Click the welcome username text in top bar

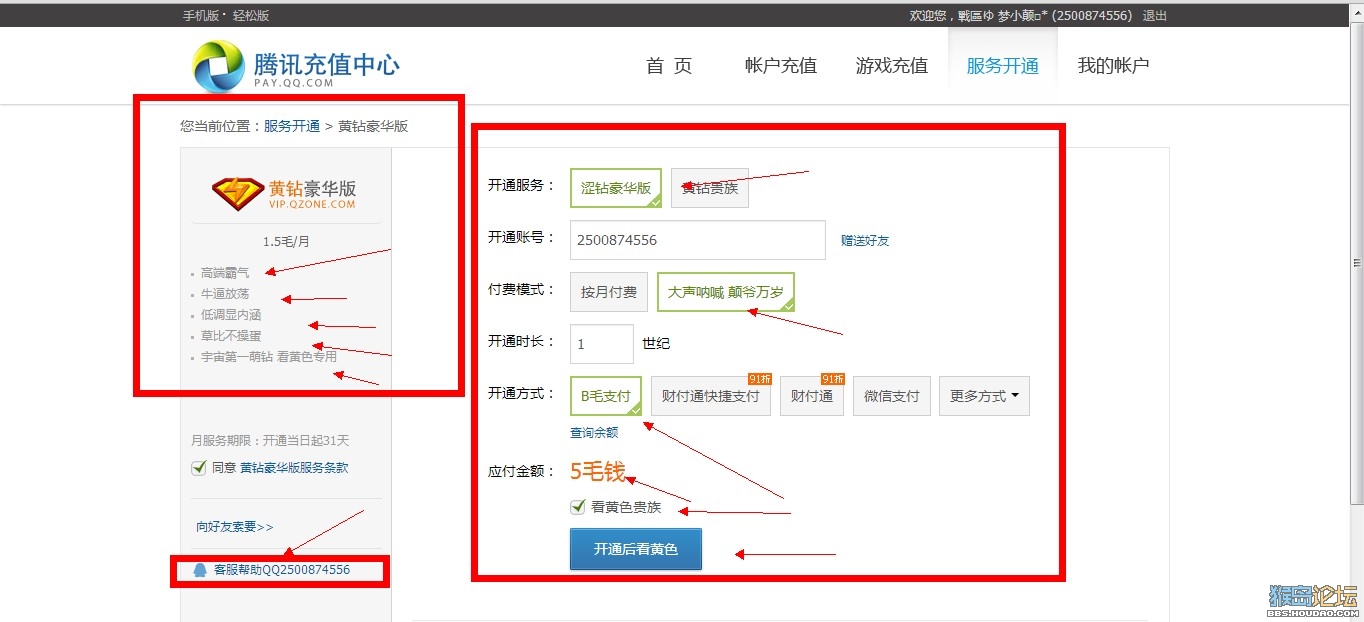pos(1020,16)
